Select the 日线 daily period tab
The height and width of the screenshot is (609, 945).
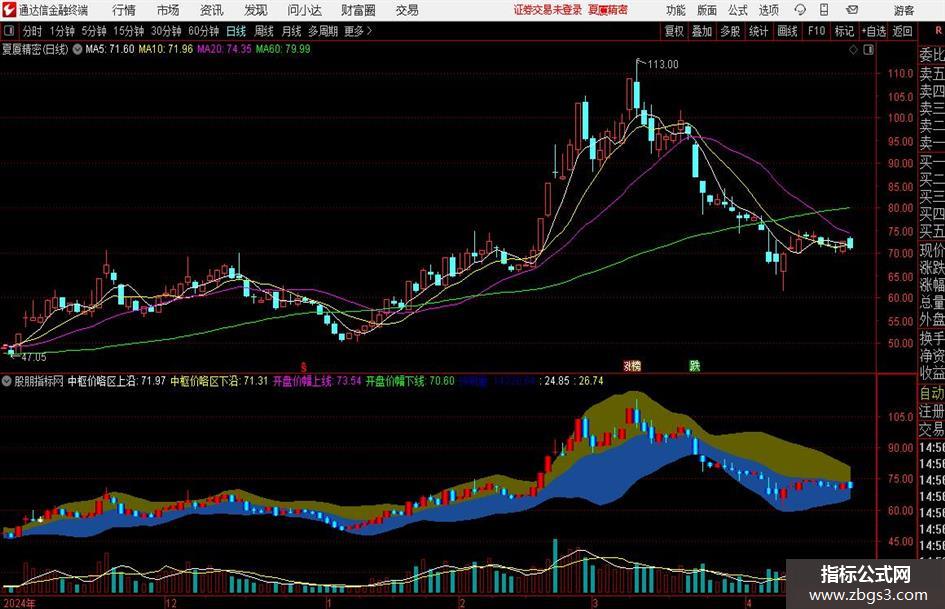[x=236, y=31]
